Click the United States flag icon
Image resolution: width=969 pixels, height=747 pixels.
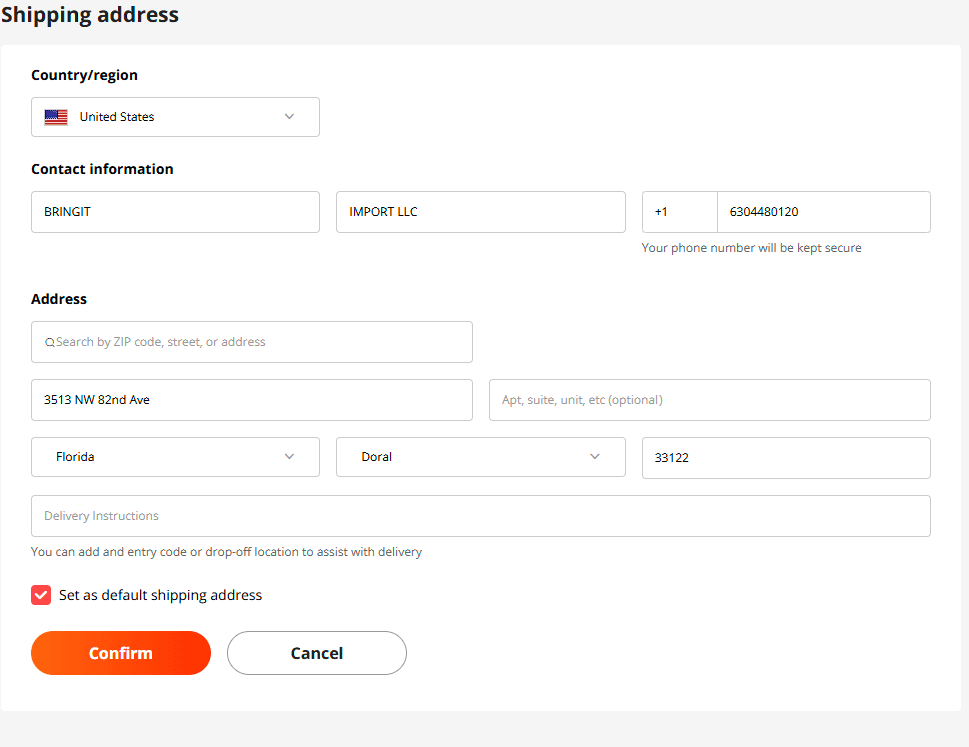click(56, 117)
